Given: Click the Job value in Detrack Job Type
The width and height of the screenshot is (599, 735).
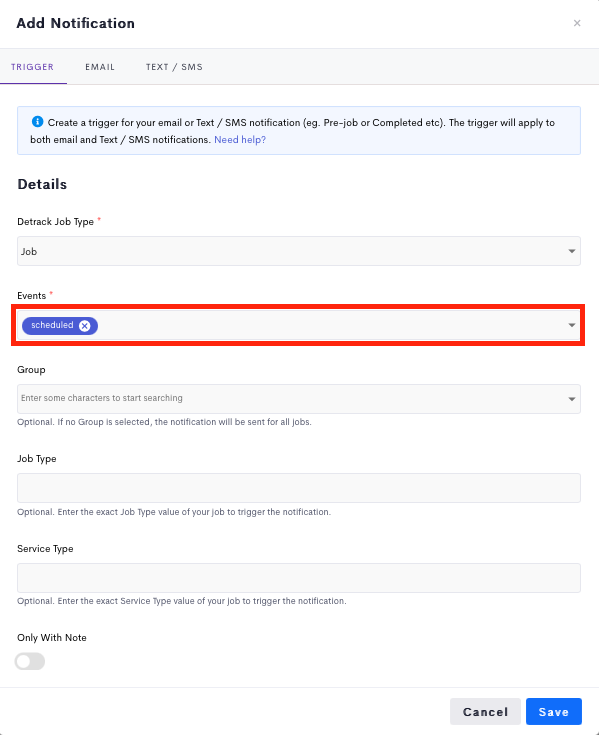Looking at the screenshot, I should click(29, 252).
